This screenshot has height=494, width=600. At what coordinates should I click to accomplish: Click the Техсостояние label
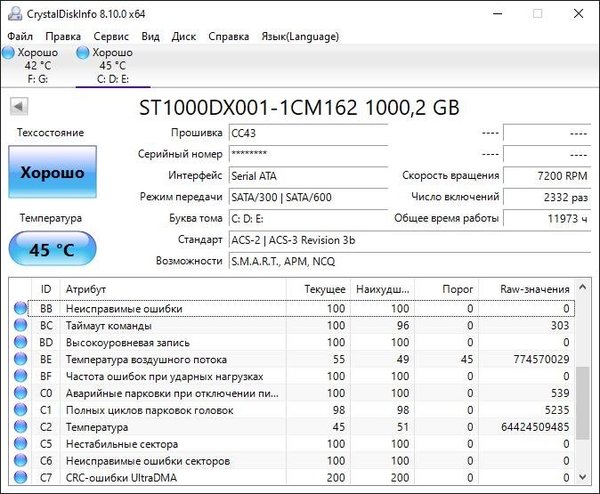coord(50,132)
